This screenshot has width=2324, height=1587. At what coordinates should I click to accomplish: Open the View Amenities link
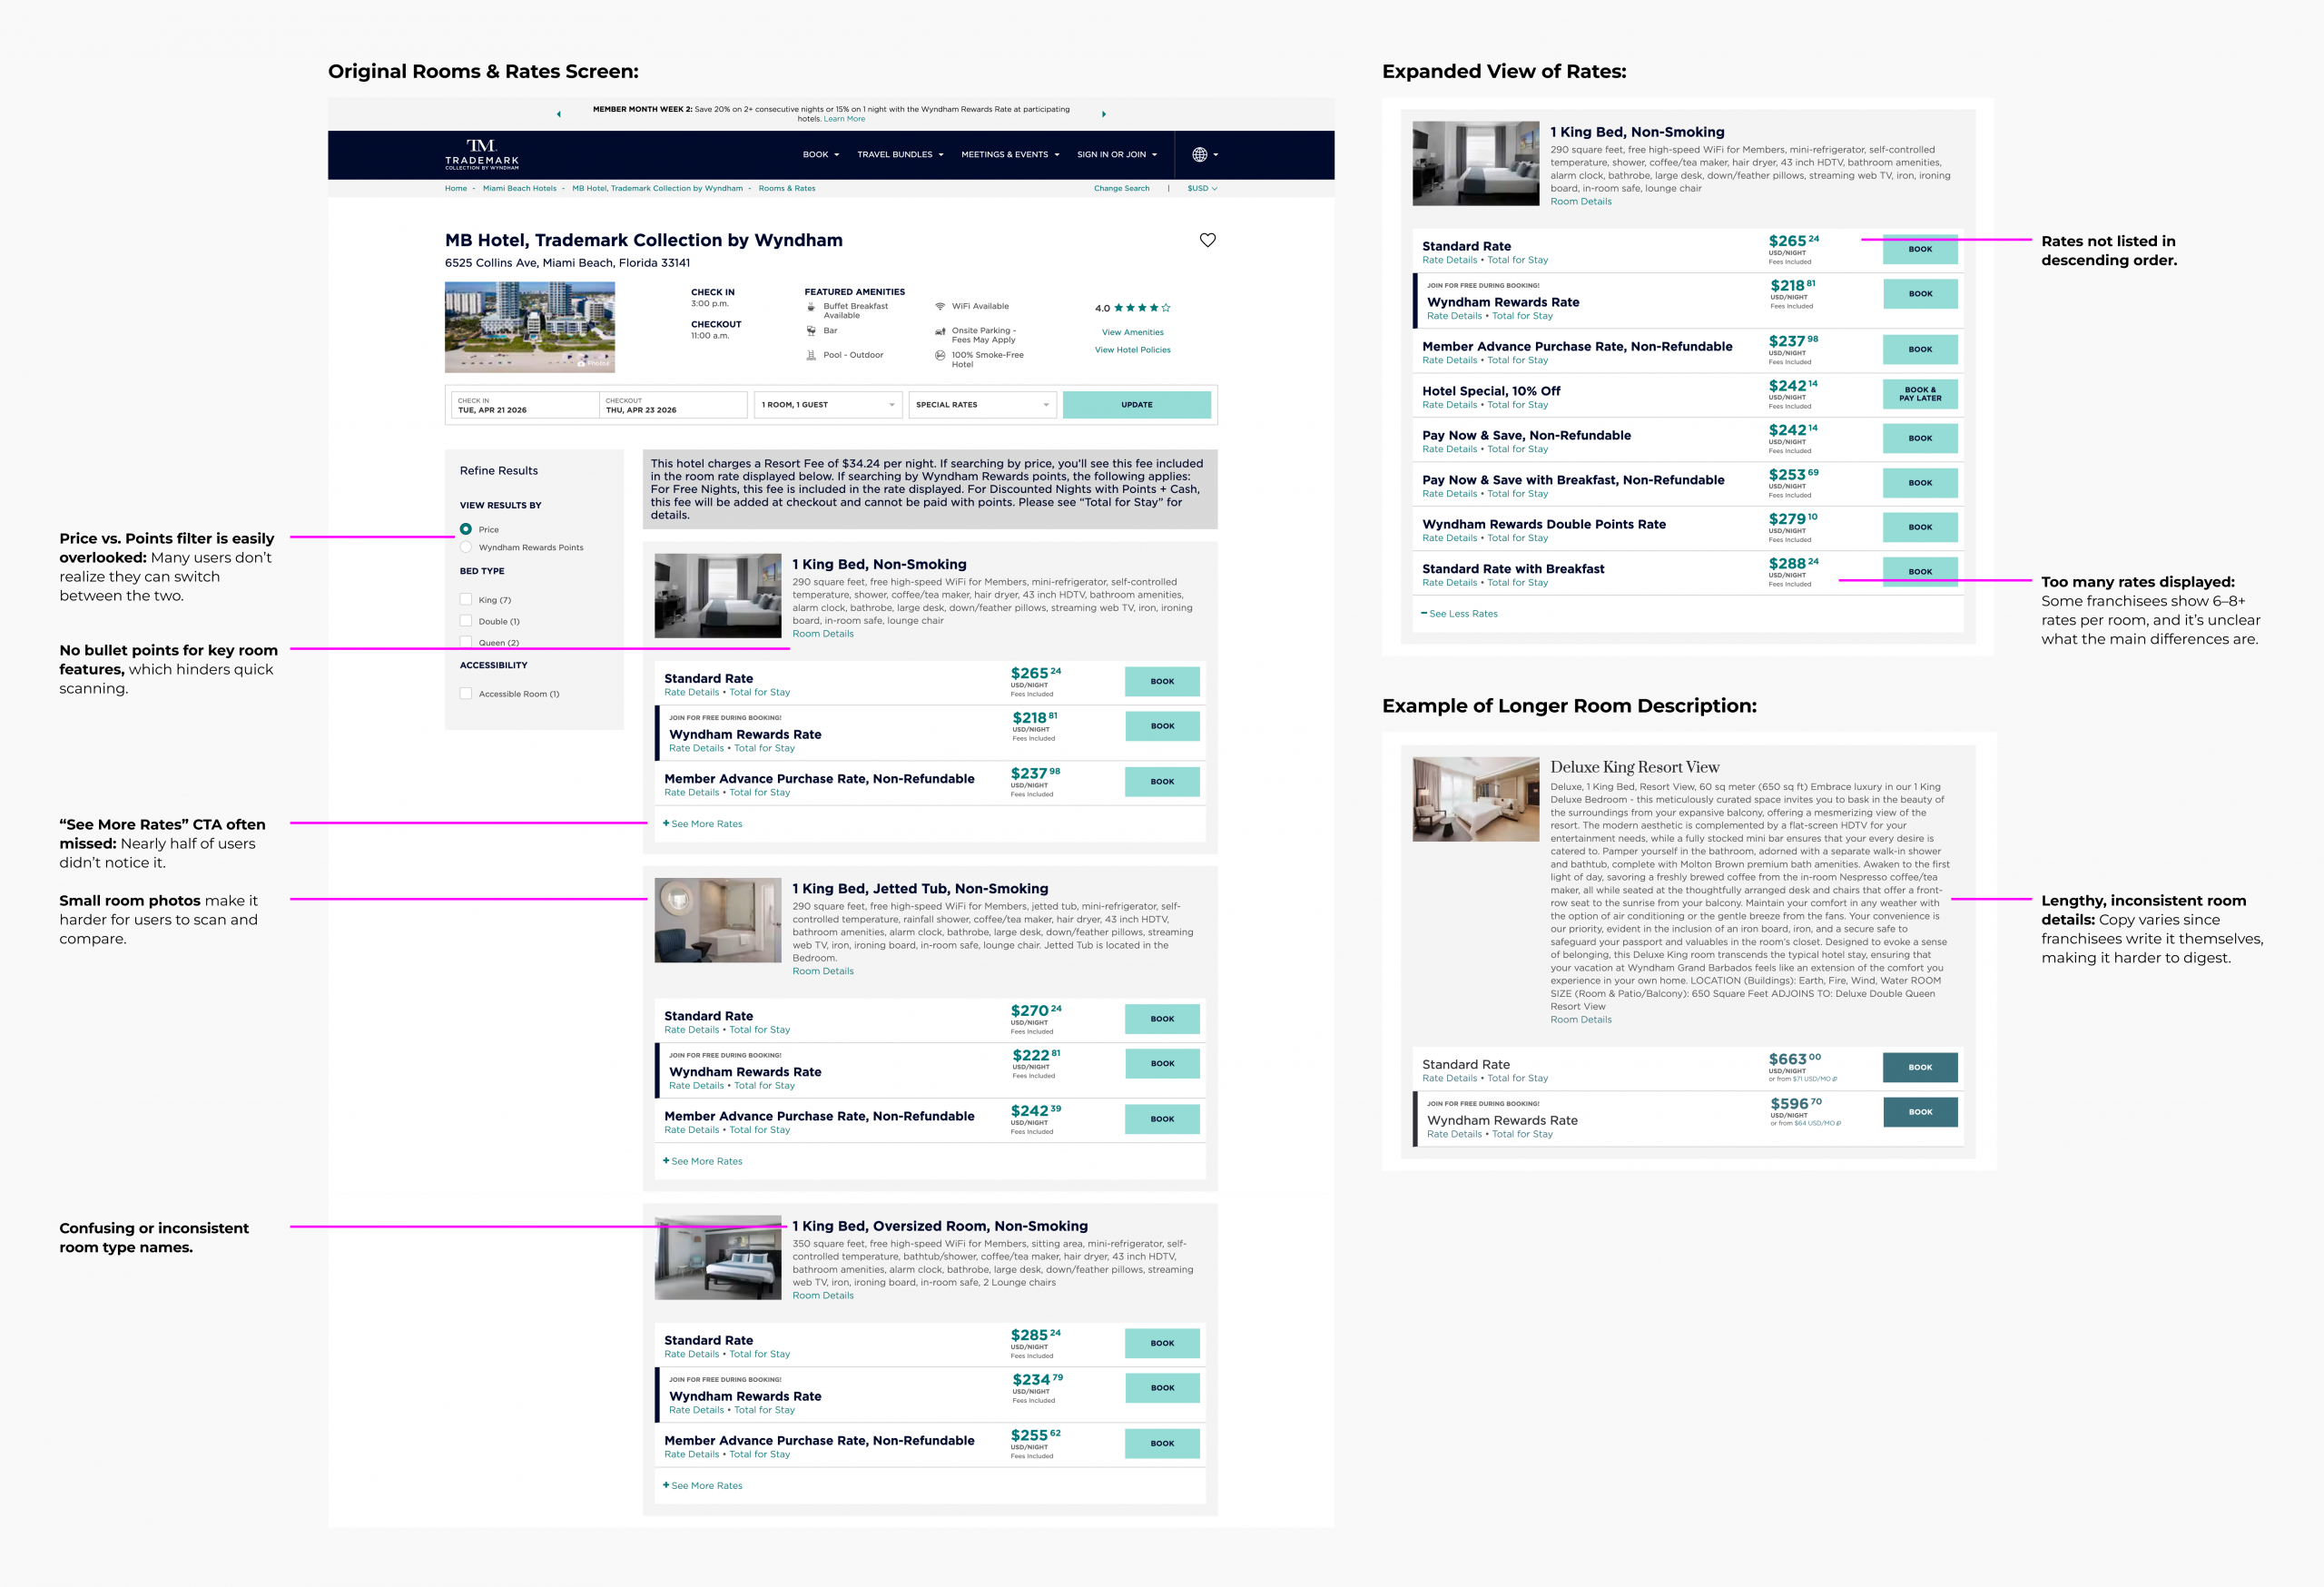tap(1133, 332)
